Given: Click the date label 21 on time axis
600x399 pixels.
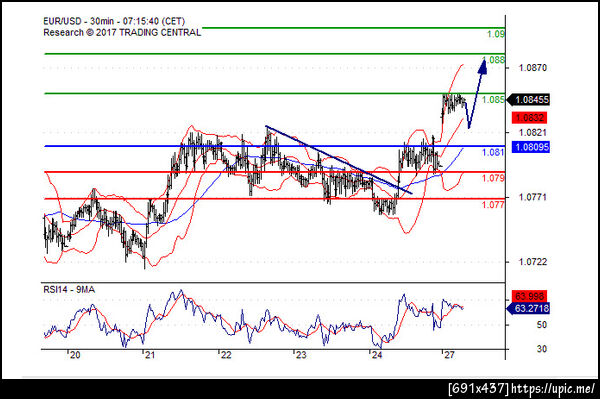Looking at the screenshot, I should (x=150, y=355).
